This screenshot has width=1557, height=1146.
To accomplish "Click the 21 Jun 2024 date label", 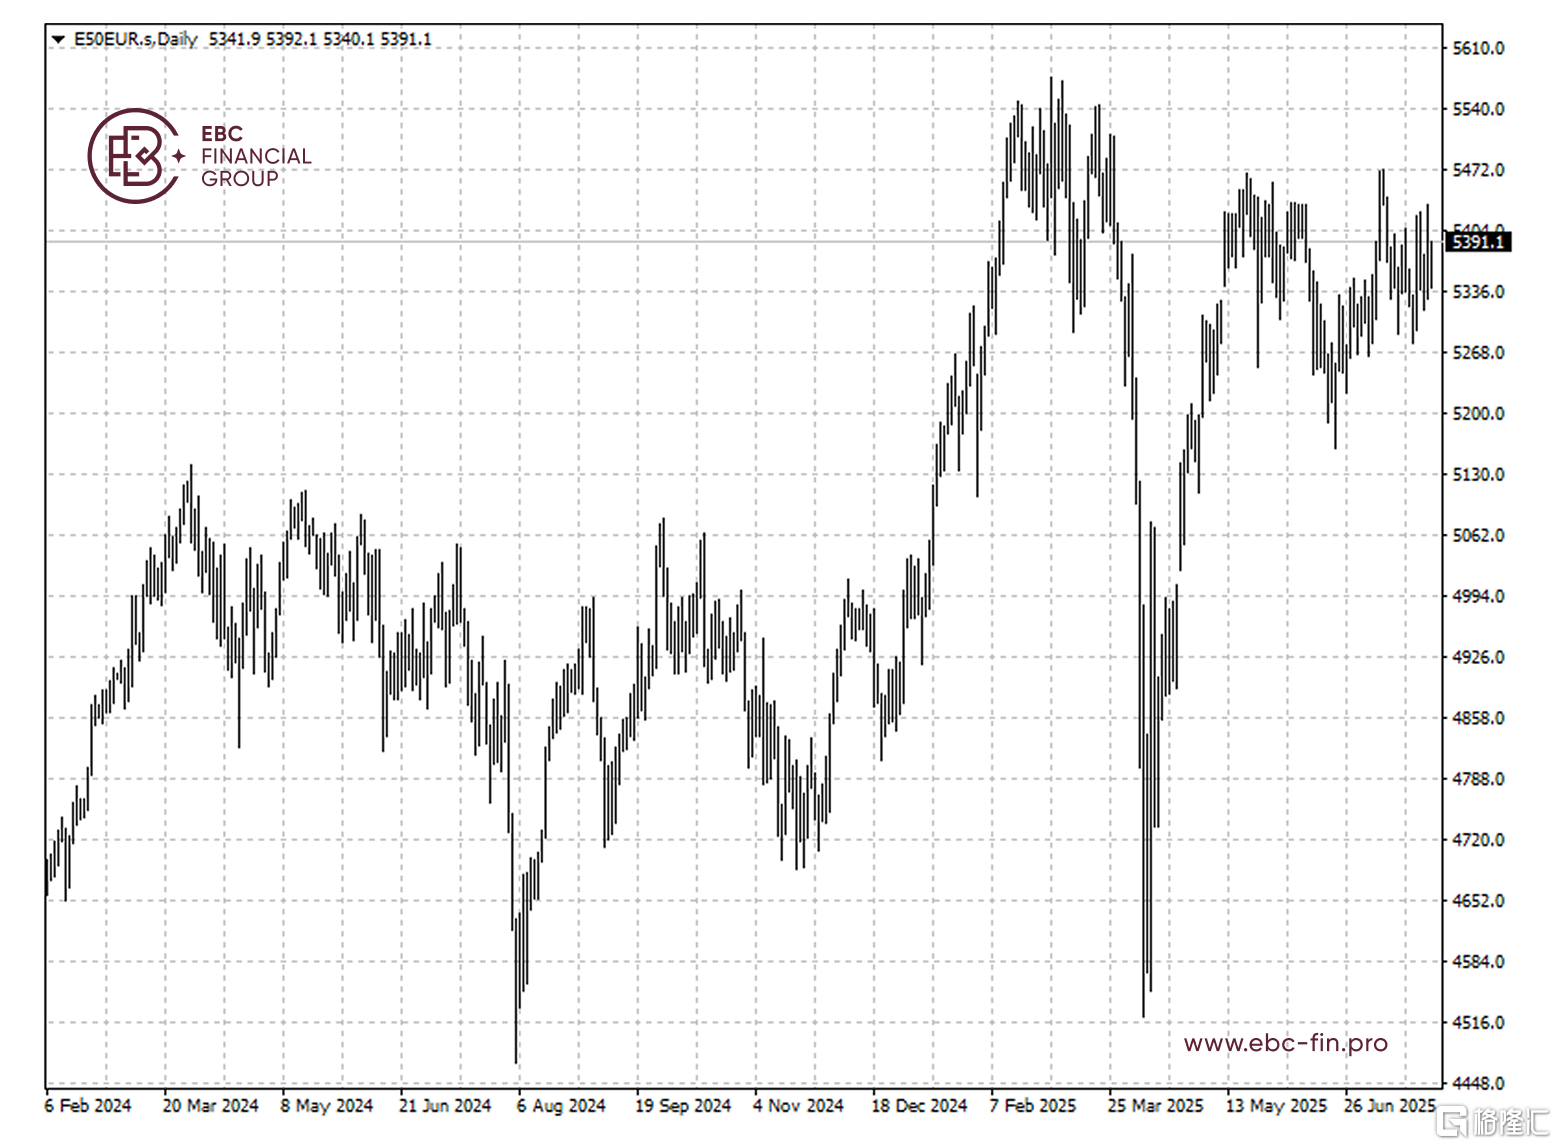I will (445, 1106).
